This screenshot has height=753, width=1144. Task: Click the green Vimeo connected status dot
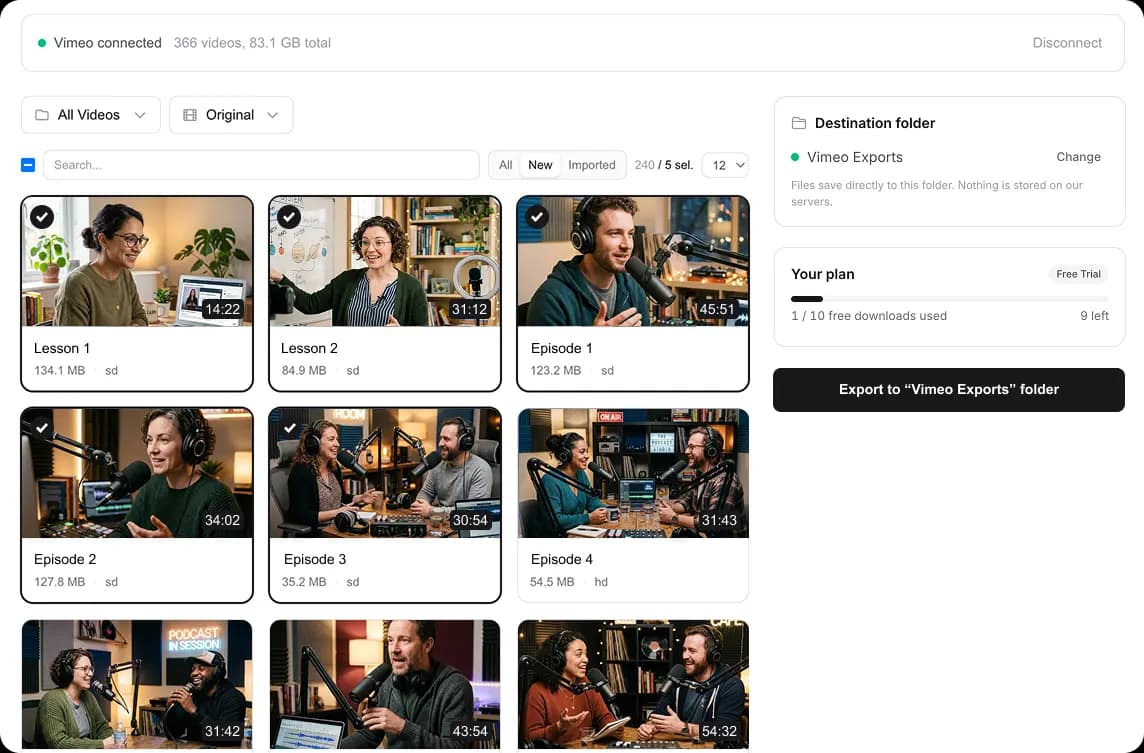tap(42, 43)
